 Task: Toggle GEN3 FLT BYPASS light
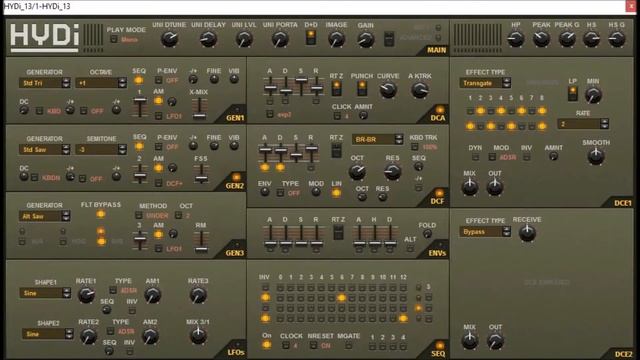tap(101, 214)
